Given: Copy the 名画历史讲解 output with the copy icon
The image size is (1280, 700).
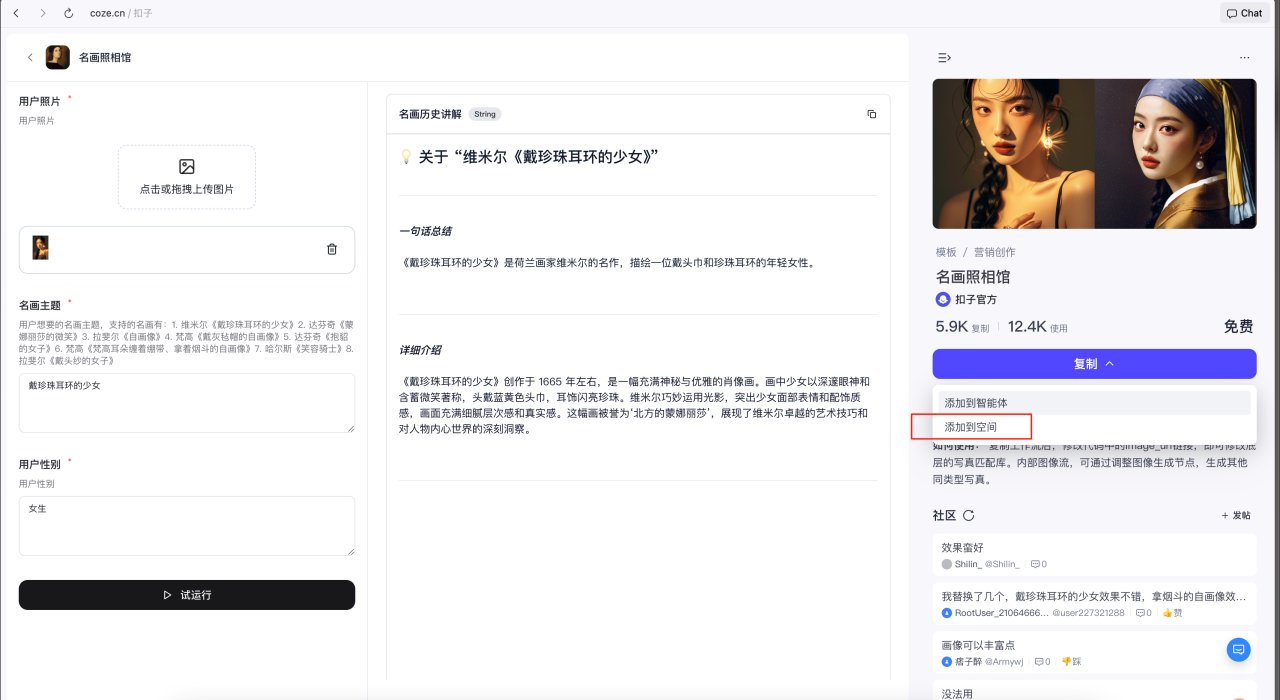Looking at the screenshot, I should pos(872,114).
